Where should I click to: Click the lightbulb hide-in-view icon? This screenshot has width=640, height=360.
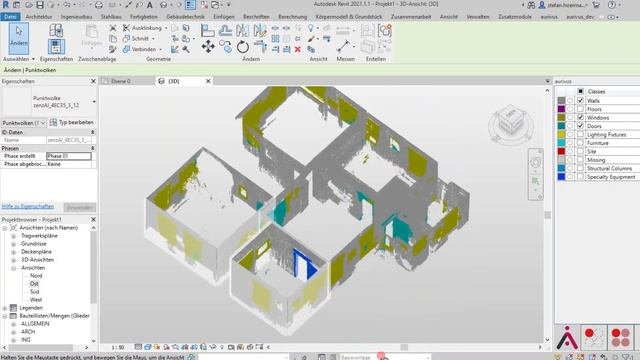[x=311, y=28]
